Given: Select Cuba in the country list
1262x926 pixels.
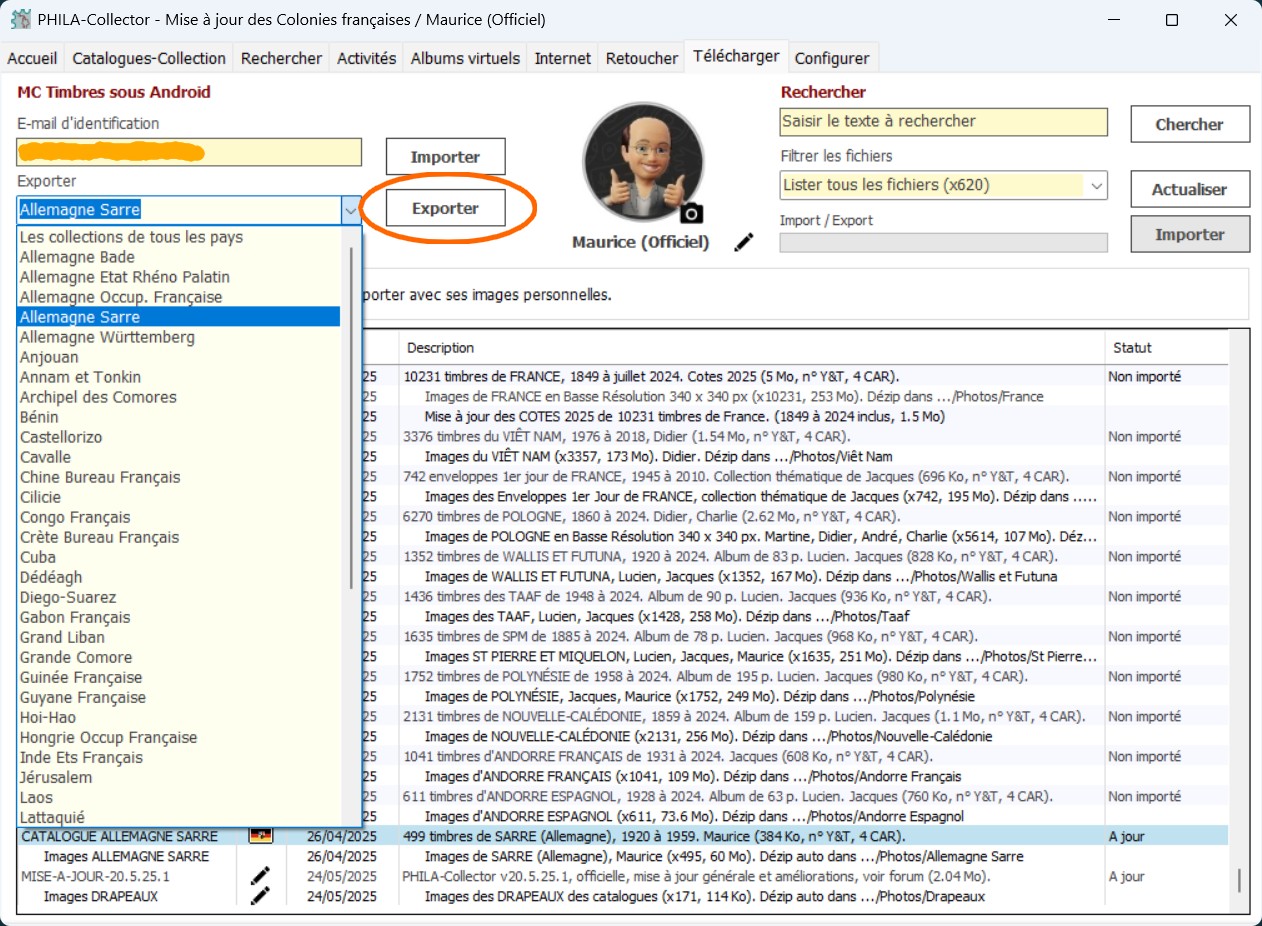Looking at the screenshot, I should pyautogui.click(x=180, y=557).
